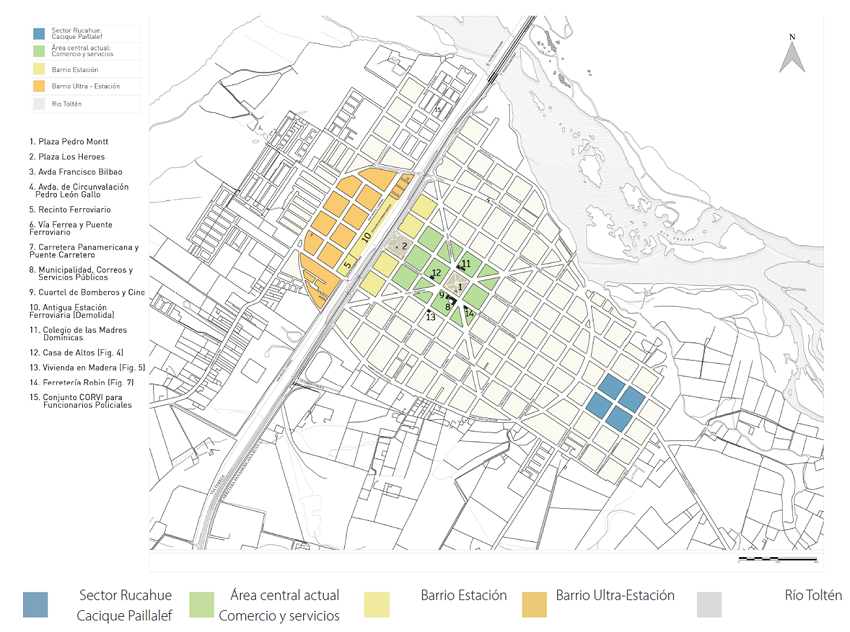This screenshot has height=632, width=850.
Task: Click 'Barrio Estación' label in bottom legend
Action: (x=463, y=595)
